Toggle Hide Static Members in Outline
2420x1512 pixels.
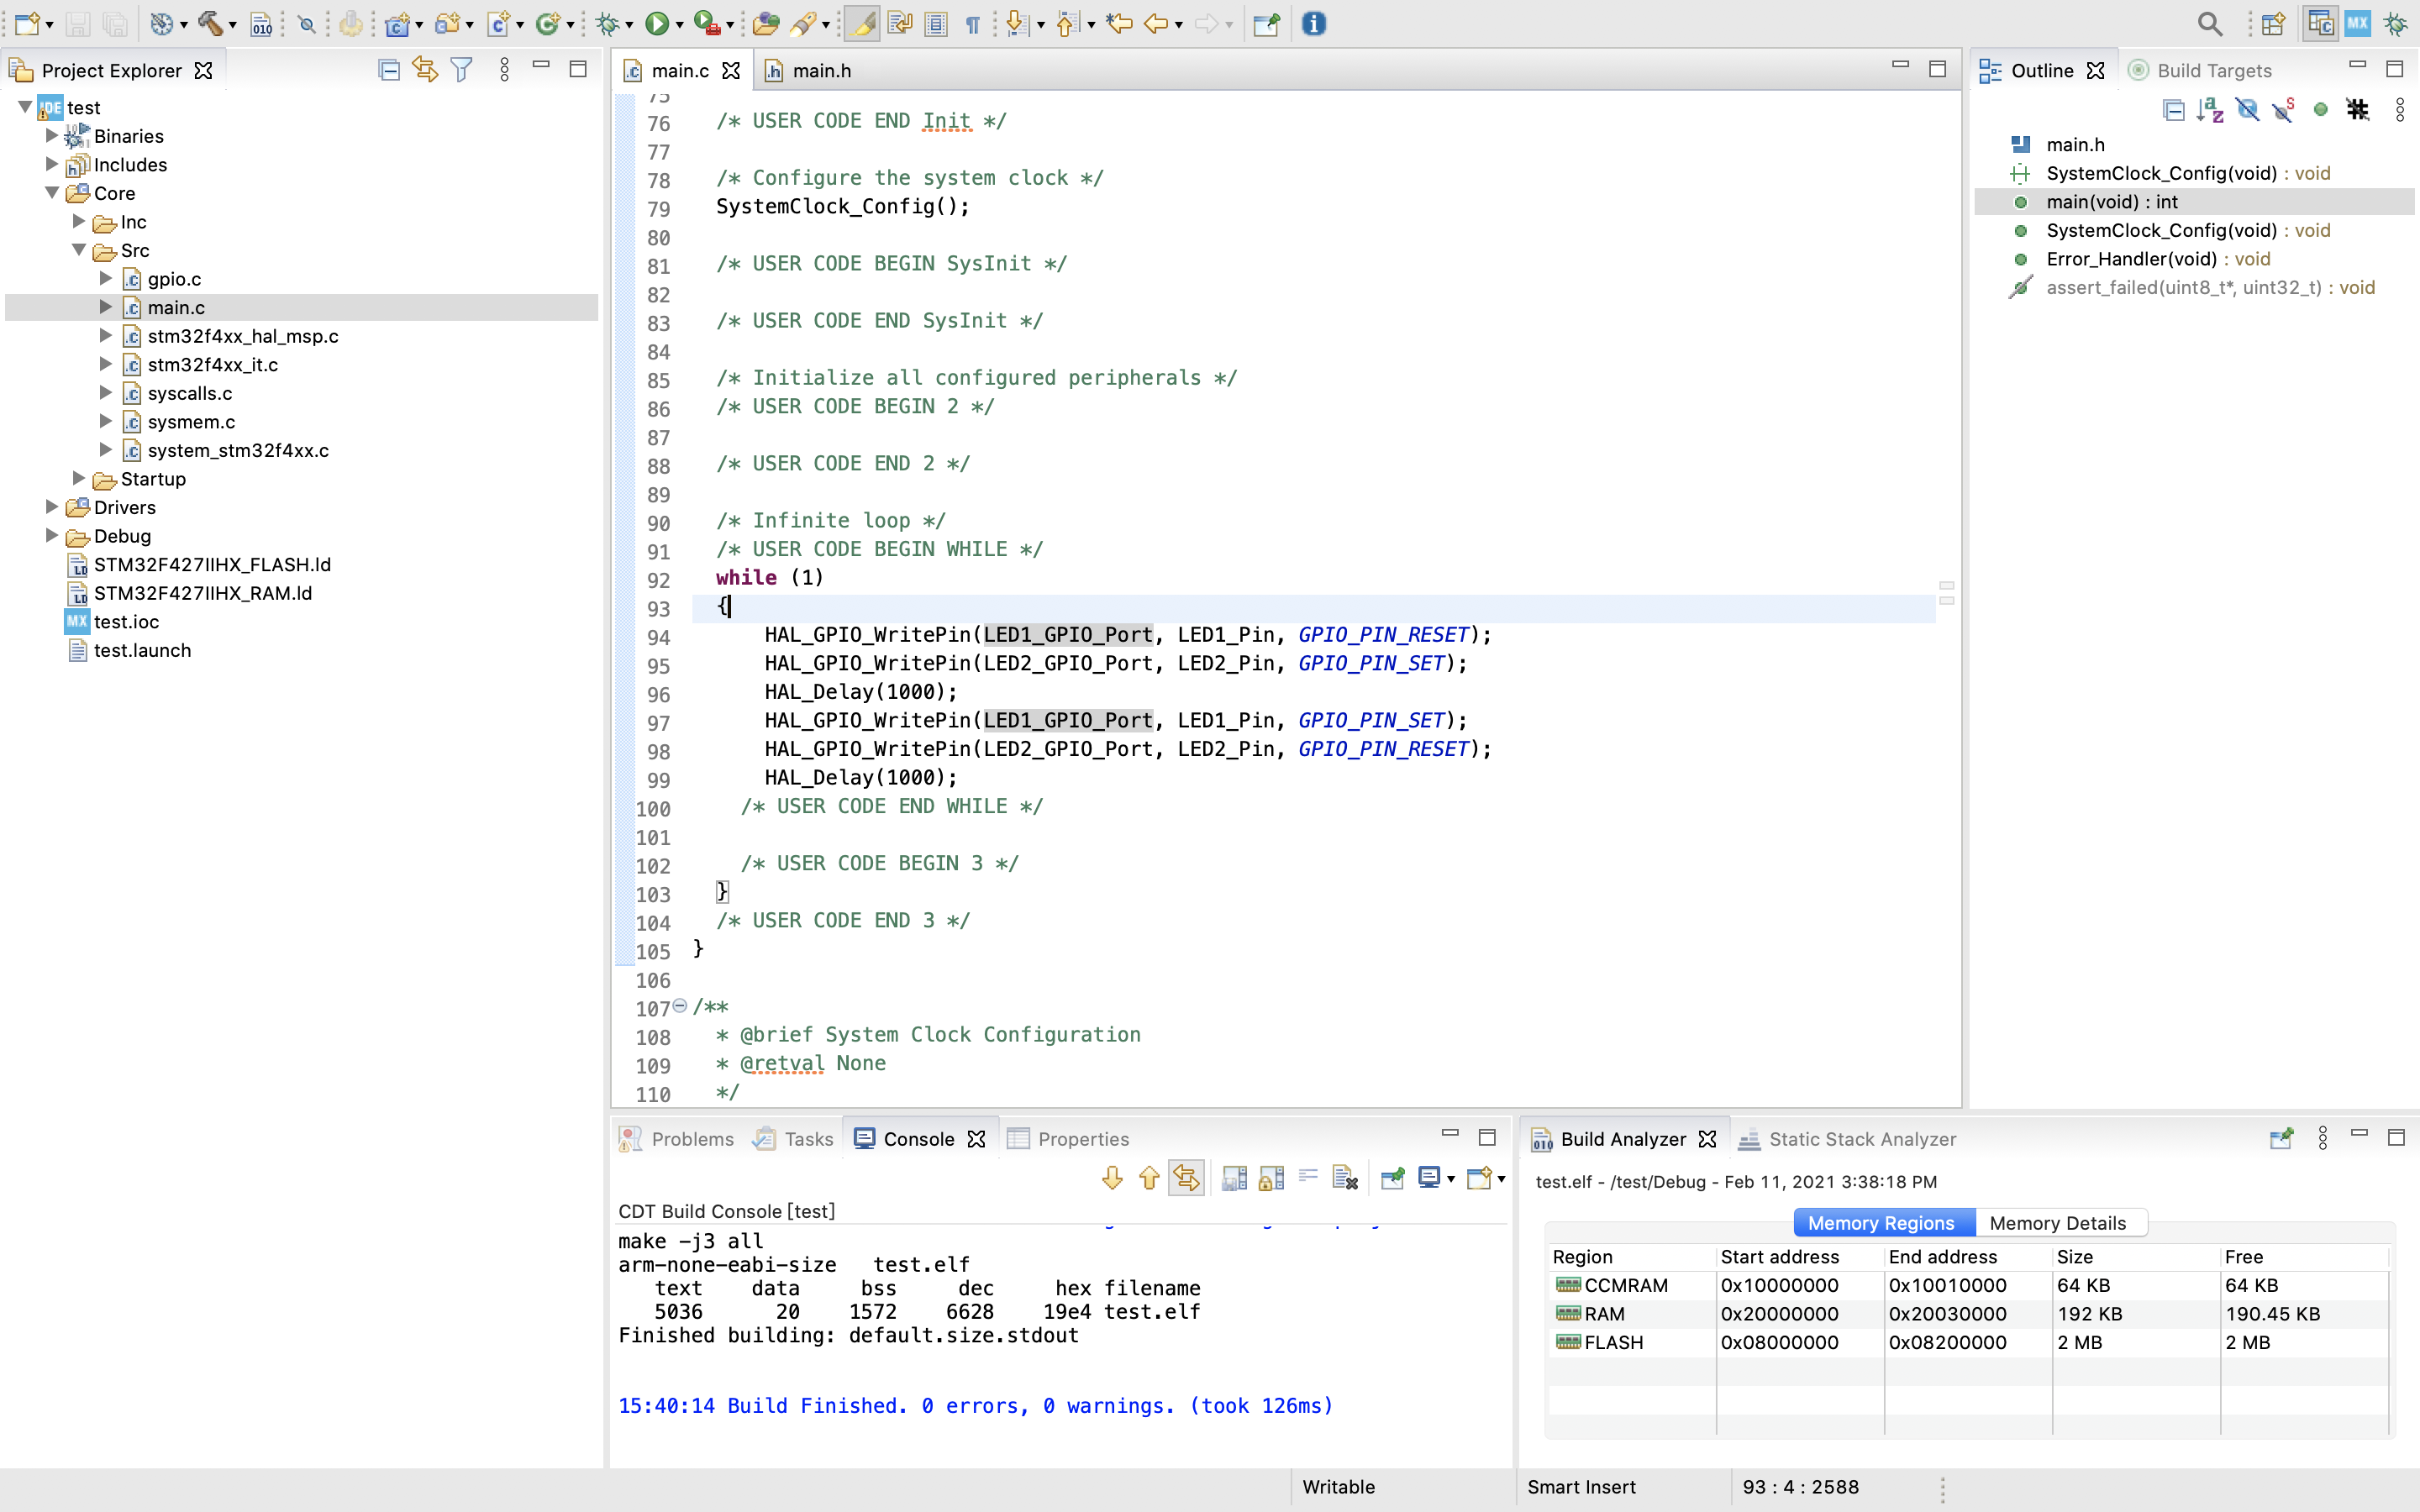point(2283,110)
